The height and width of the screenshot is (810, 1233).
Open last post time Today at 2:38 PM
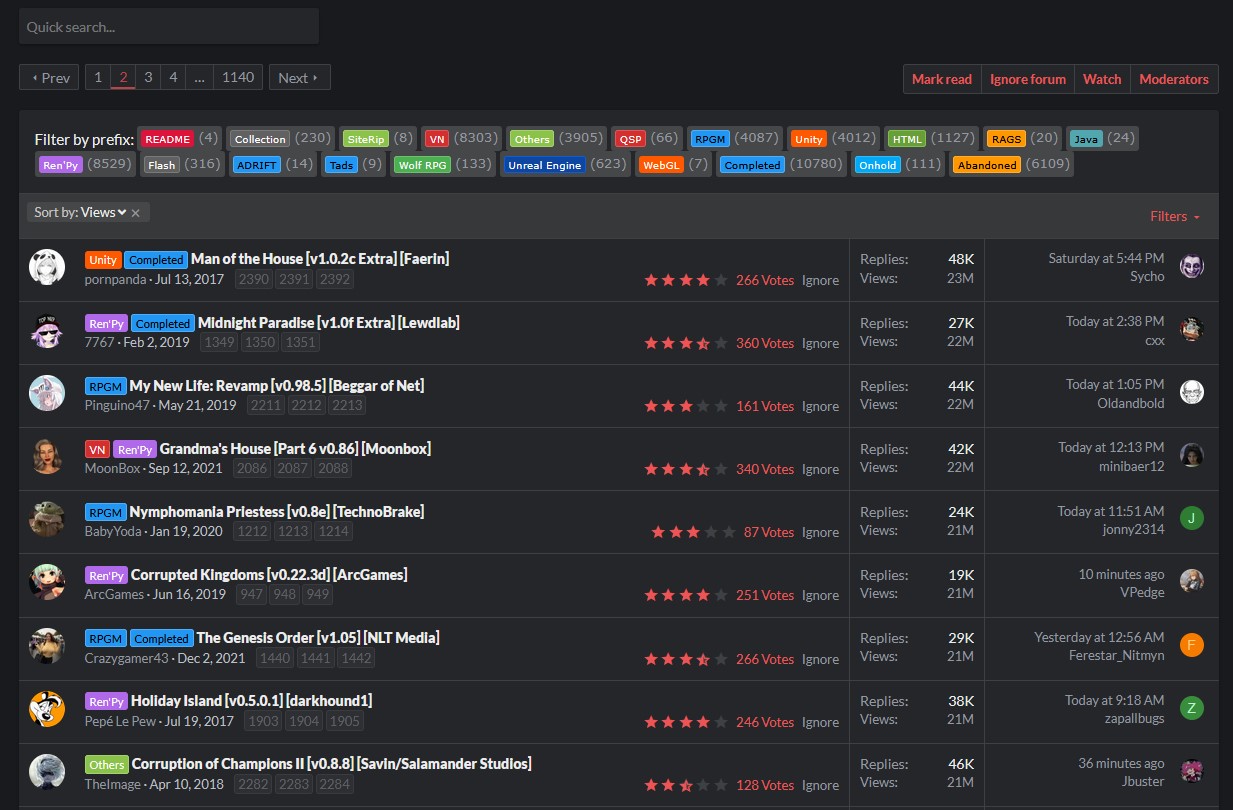point(1115,321)
